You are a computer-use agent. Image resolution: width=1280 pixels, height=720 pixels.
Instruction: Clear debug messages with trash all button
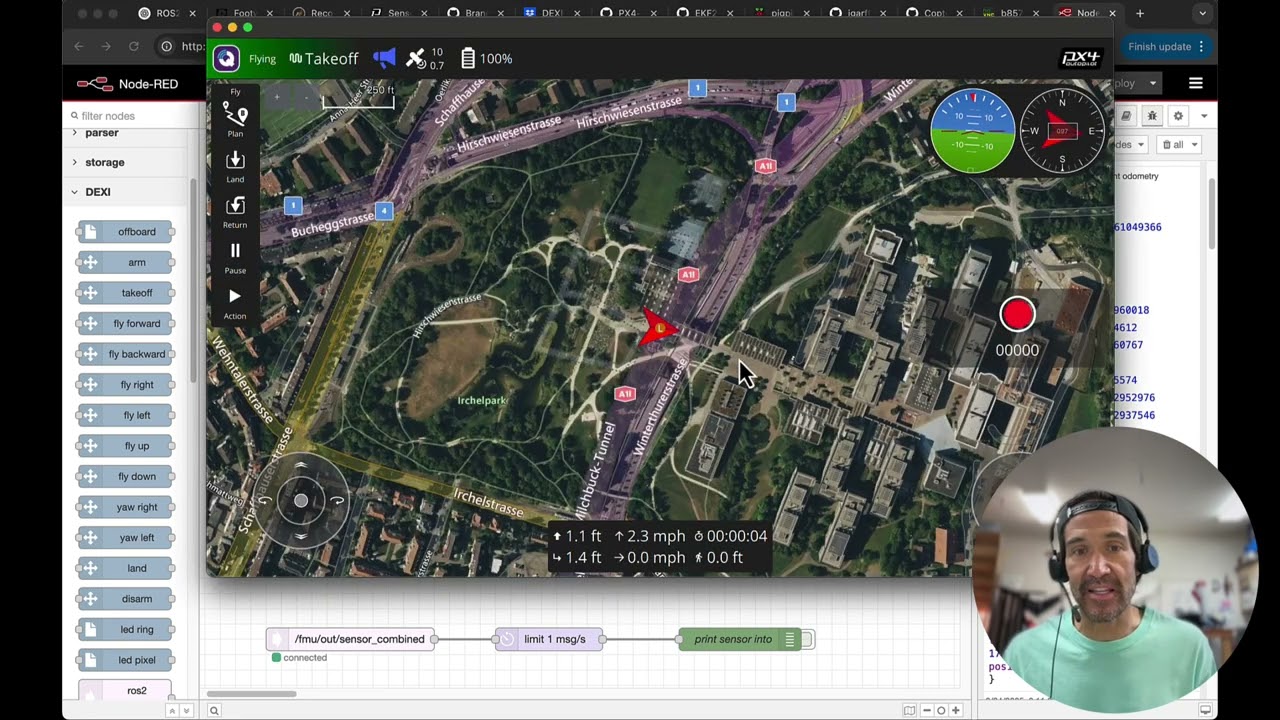(x=1179, y=144)
